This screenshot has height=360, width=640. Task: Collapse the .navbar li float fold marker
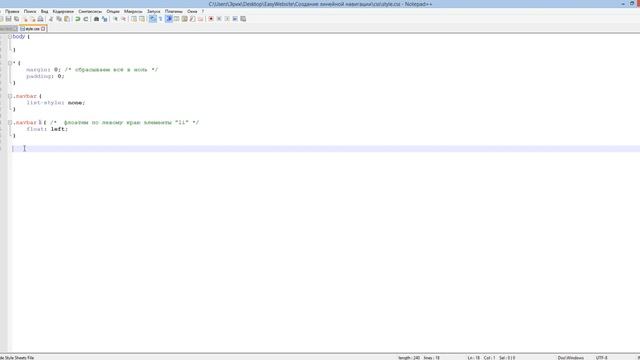[x=10, y=122]
